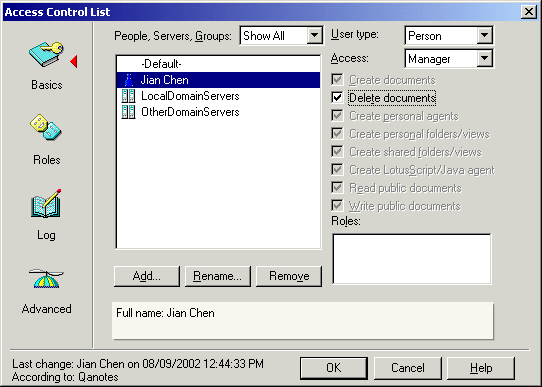Toggle the Read public documents checkbox

click(x=337, y=188)
